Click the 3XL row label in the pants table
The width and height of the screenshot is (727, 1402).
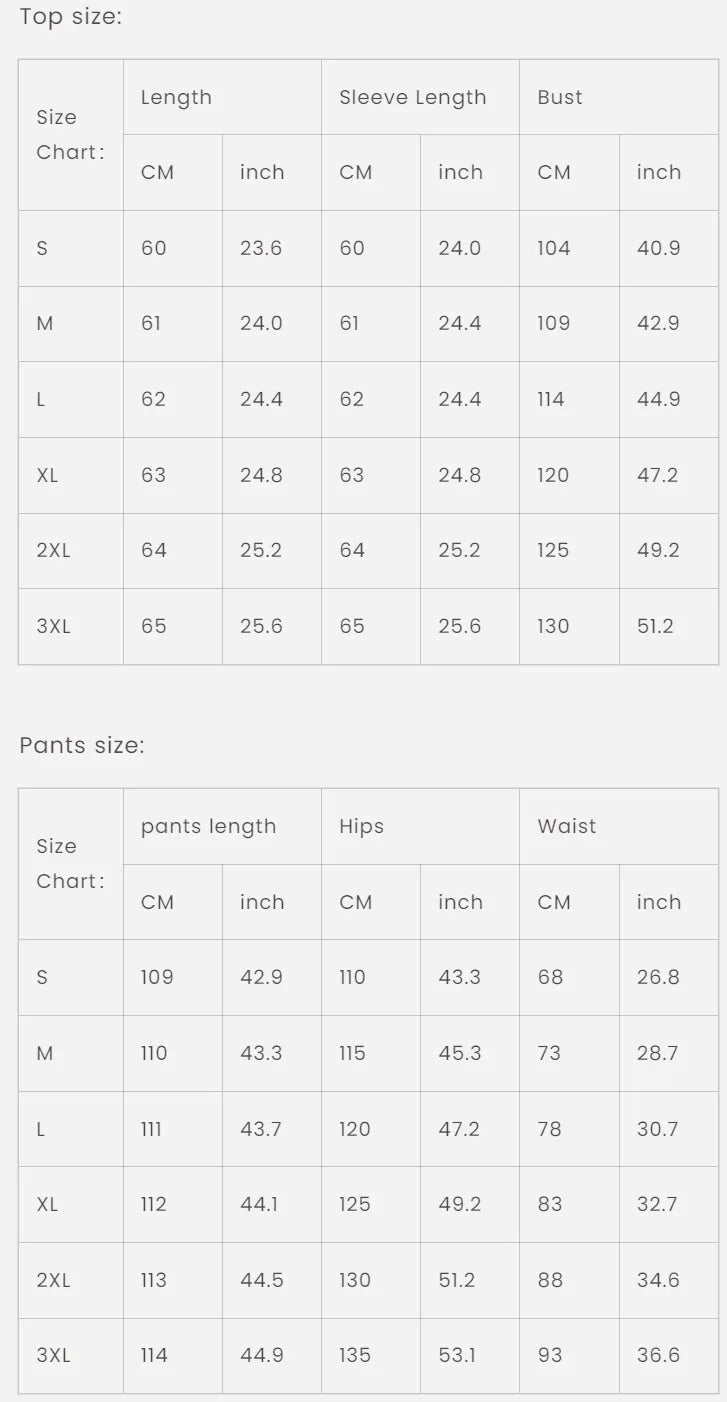(x=53, y=1355)
